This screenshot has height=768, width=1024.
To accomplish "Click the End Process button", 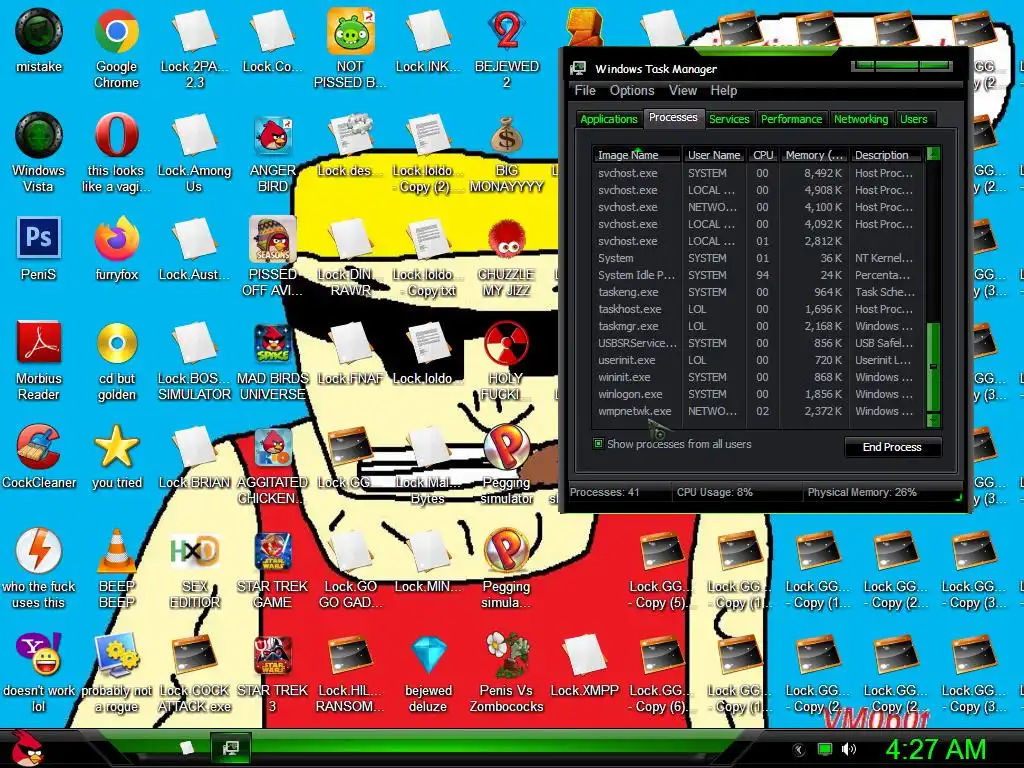I will [892, 447].
